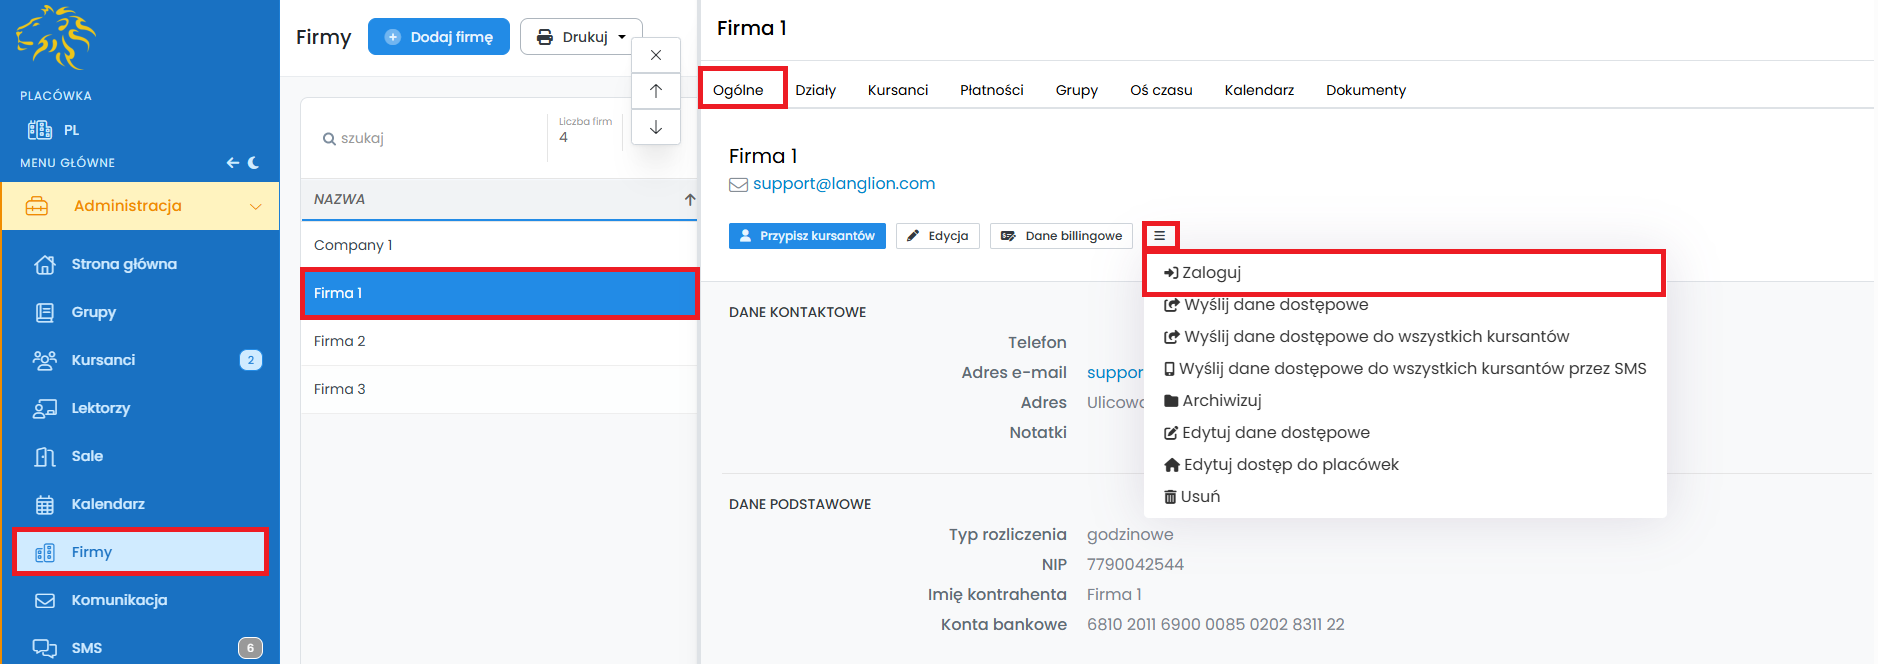Screen dimensions: 1878x664
Task: Expand the Administracja section chevron
Action: tap(255, 206)
